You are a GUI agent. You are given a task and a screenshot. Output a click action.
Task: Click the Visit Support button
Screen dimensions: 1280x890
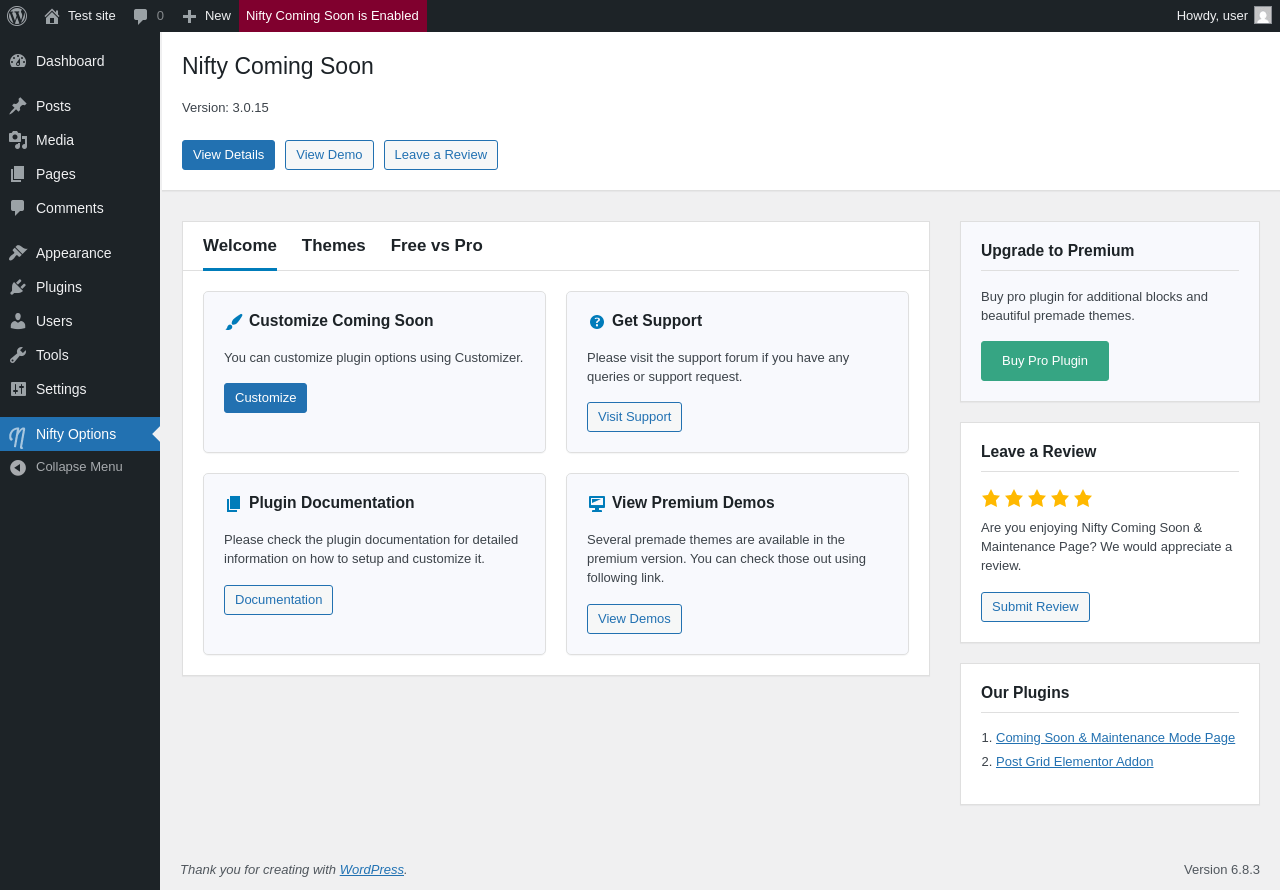(634, 417)
